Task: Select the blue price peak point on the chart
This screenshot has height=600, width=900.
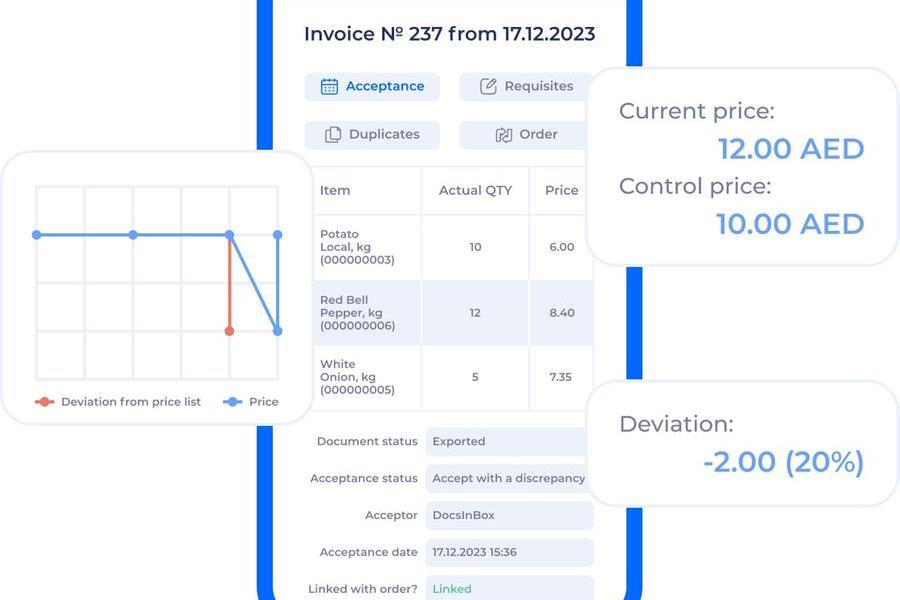Action: click(230, 232)
